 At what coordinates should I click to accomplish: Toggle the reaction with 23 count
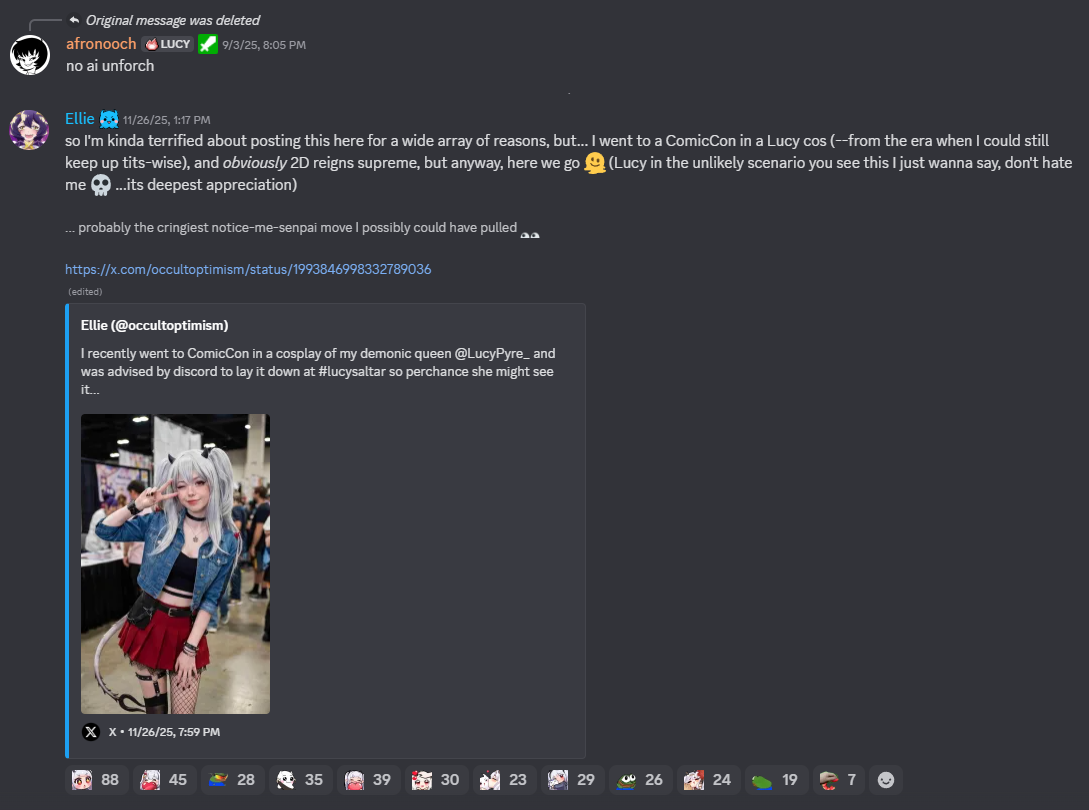click(504, 779)
